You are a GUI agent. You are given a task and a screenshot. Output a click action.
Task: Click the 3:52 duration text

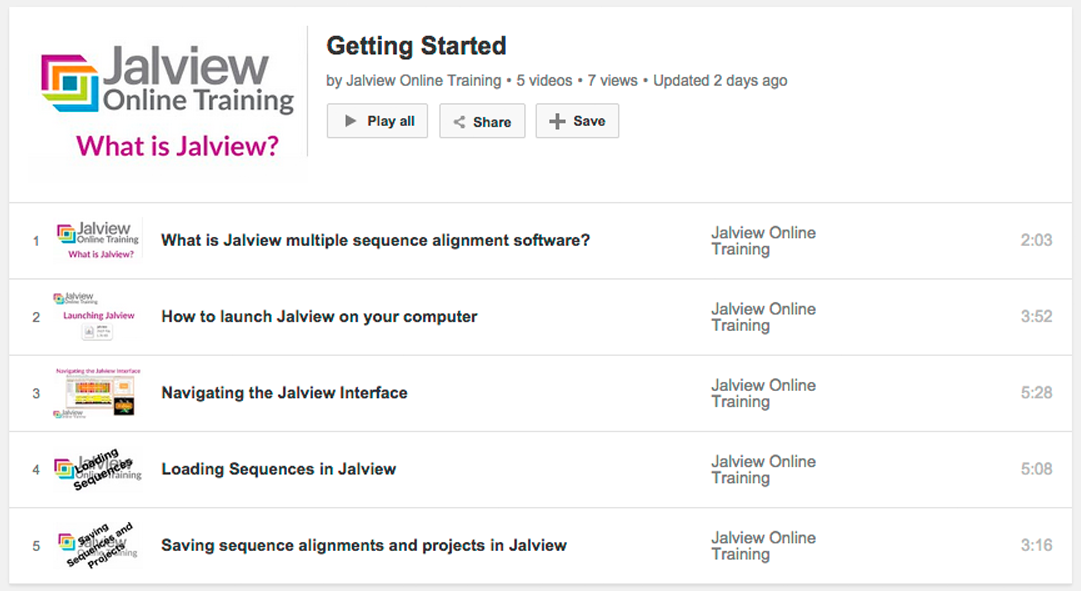click(1036, 317)
